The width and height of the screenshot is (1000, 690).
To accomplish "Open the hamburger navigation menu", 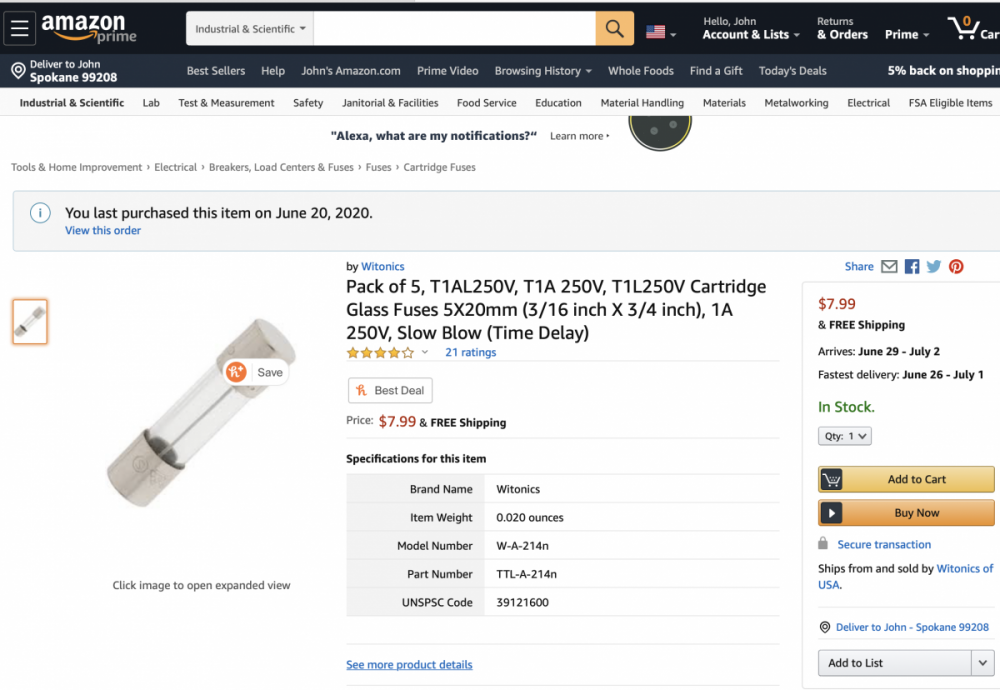I will (20, 28).
